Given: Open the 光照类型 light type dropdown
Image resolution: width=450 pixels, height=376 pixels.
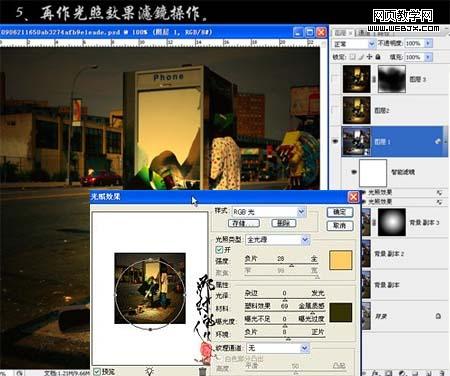Looking at the screenshot, I should (x=278, y=239).
